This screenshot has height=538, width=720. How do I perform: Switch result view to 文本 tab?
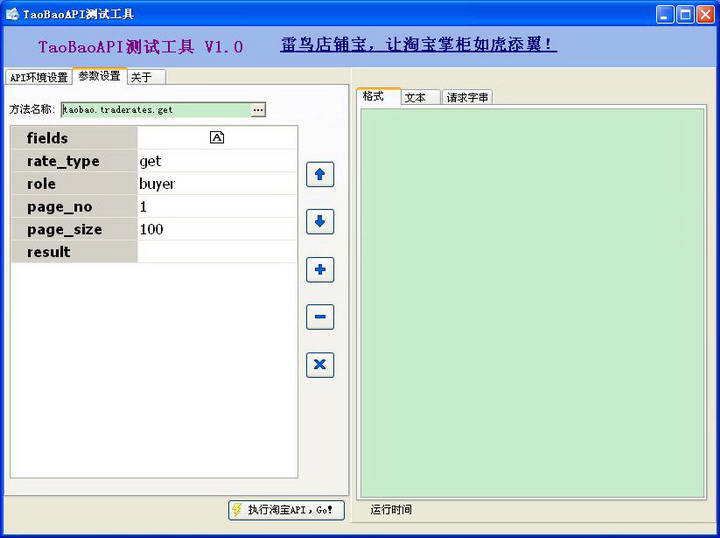[x=421, y=97]
